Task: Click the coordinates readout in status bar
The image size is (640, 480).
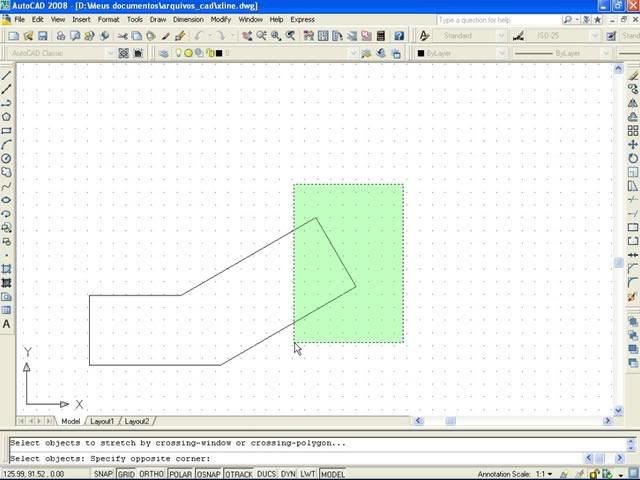Action: pyautogui.click(x=31, y=474)
